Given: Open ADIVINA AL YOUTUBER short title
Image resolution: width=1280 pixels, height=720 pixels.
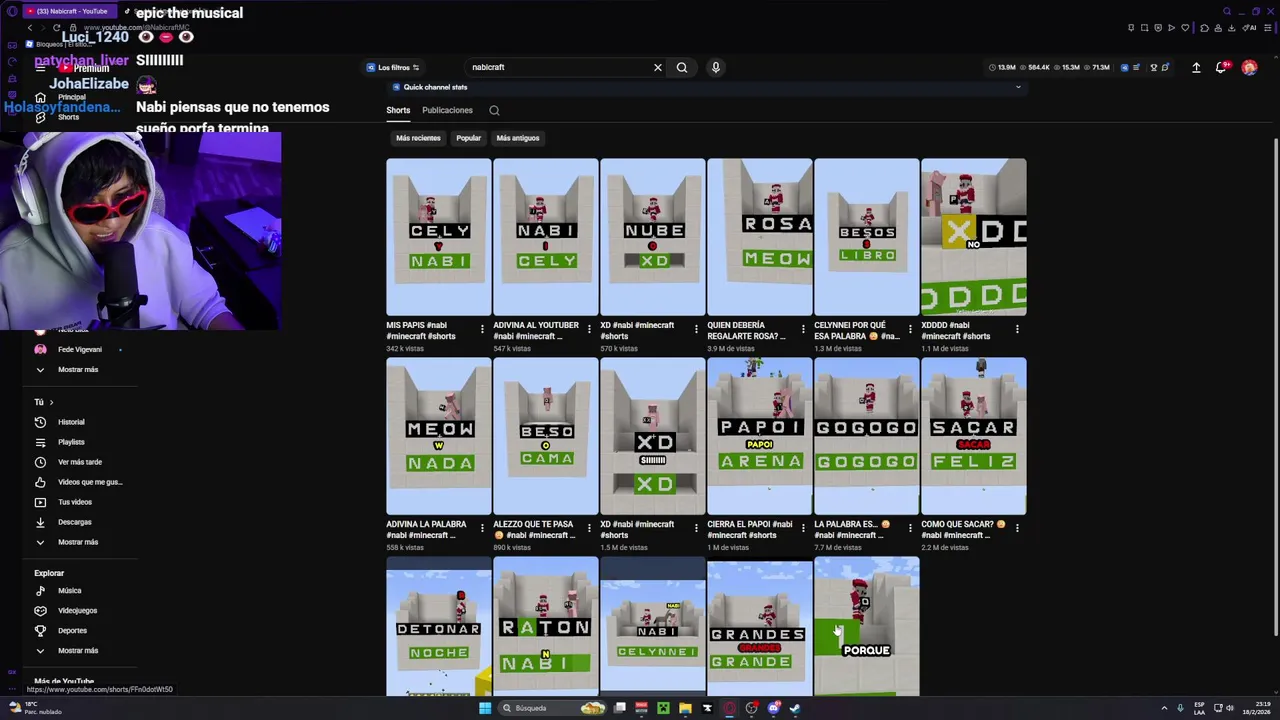Looking at the screenshot, I should (x=536, y=330).
